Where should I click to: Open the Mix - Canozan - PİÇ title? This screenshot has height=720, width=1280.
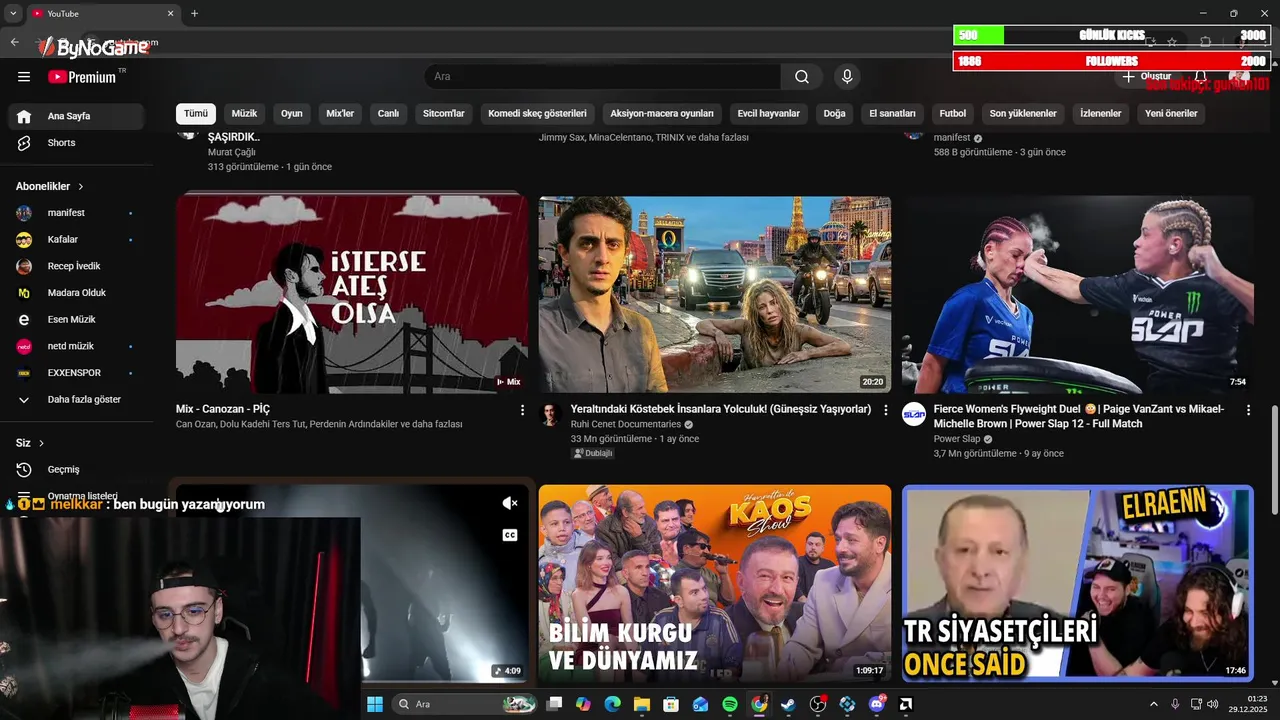[223, 409]
